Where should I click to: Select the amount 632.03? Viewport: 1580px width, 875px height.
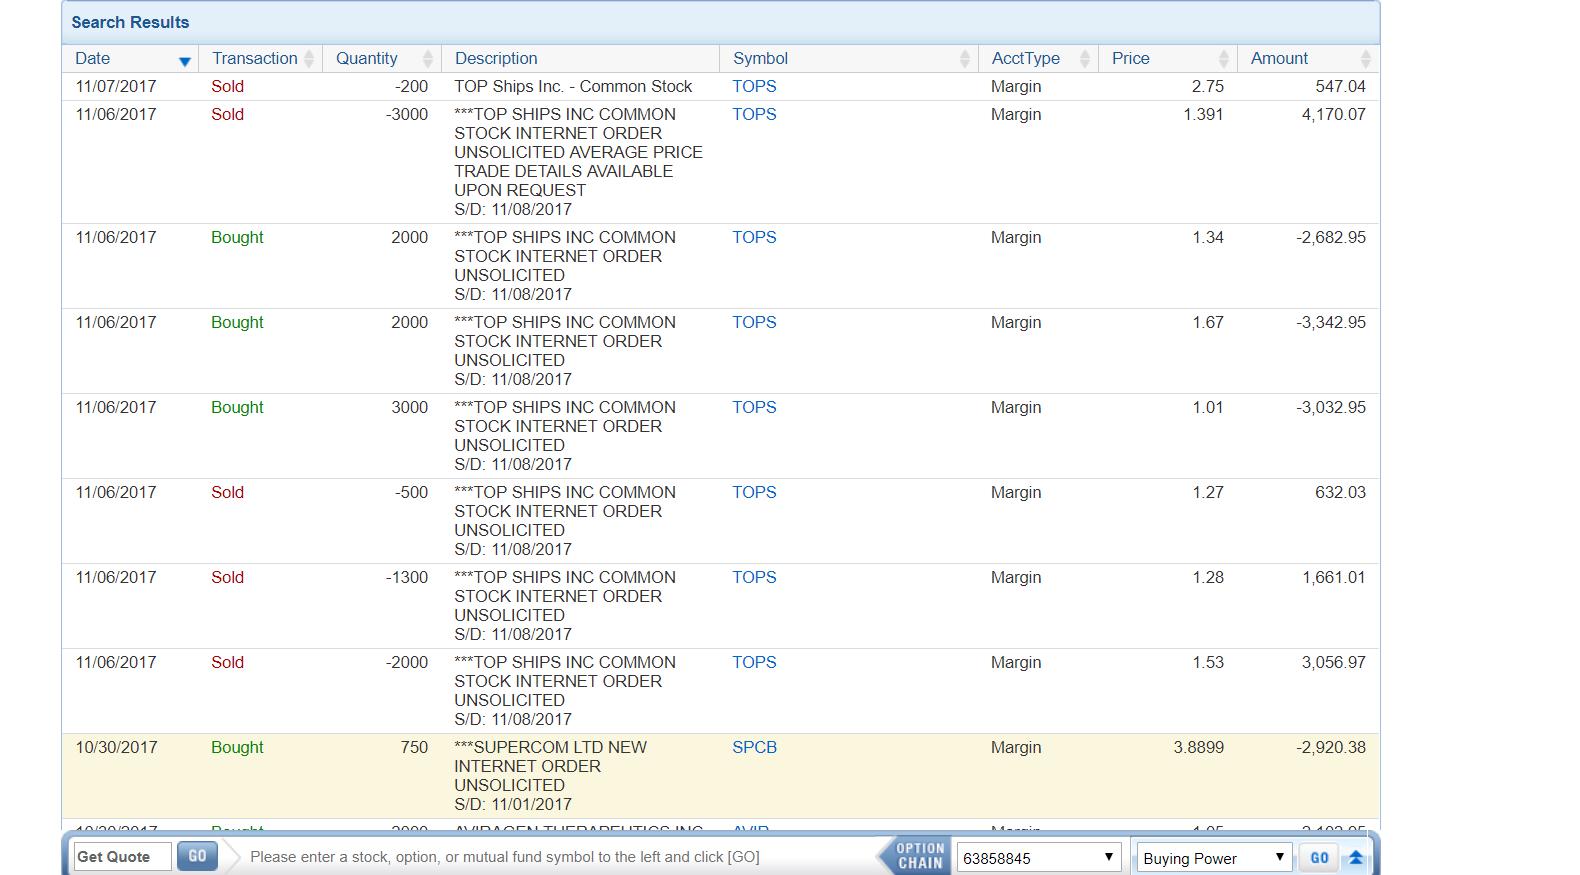1340,493
